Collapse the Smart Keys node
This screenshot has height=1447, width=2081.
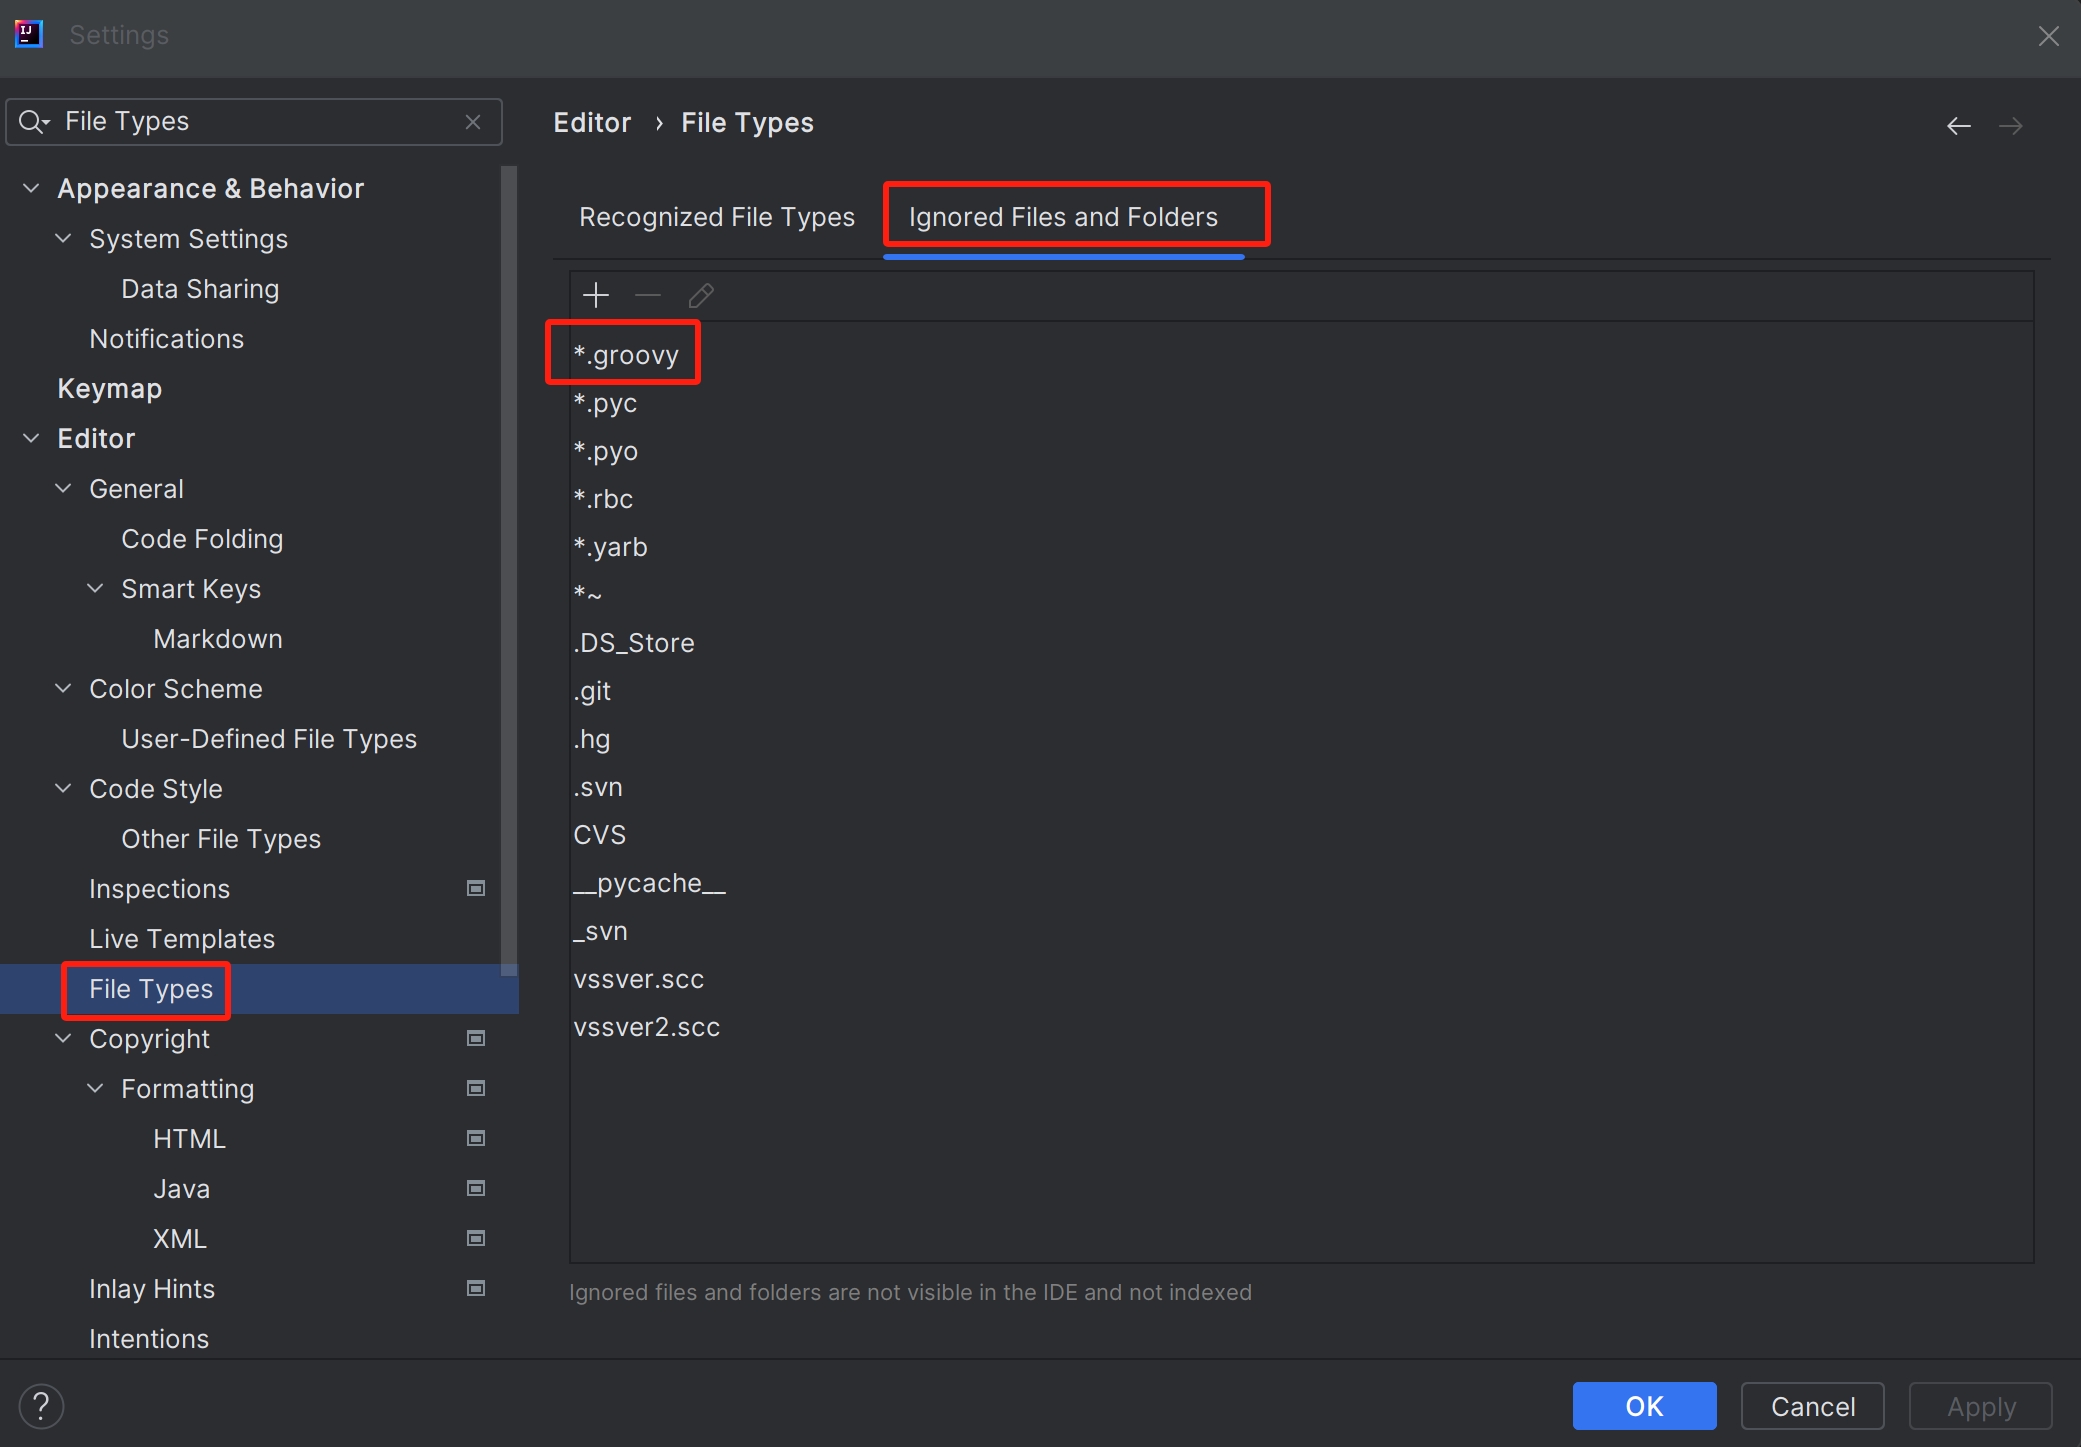95,588
